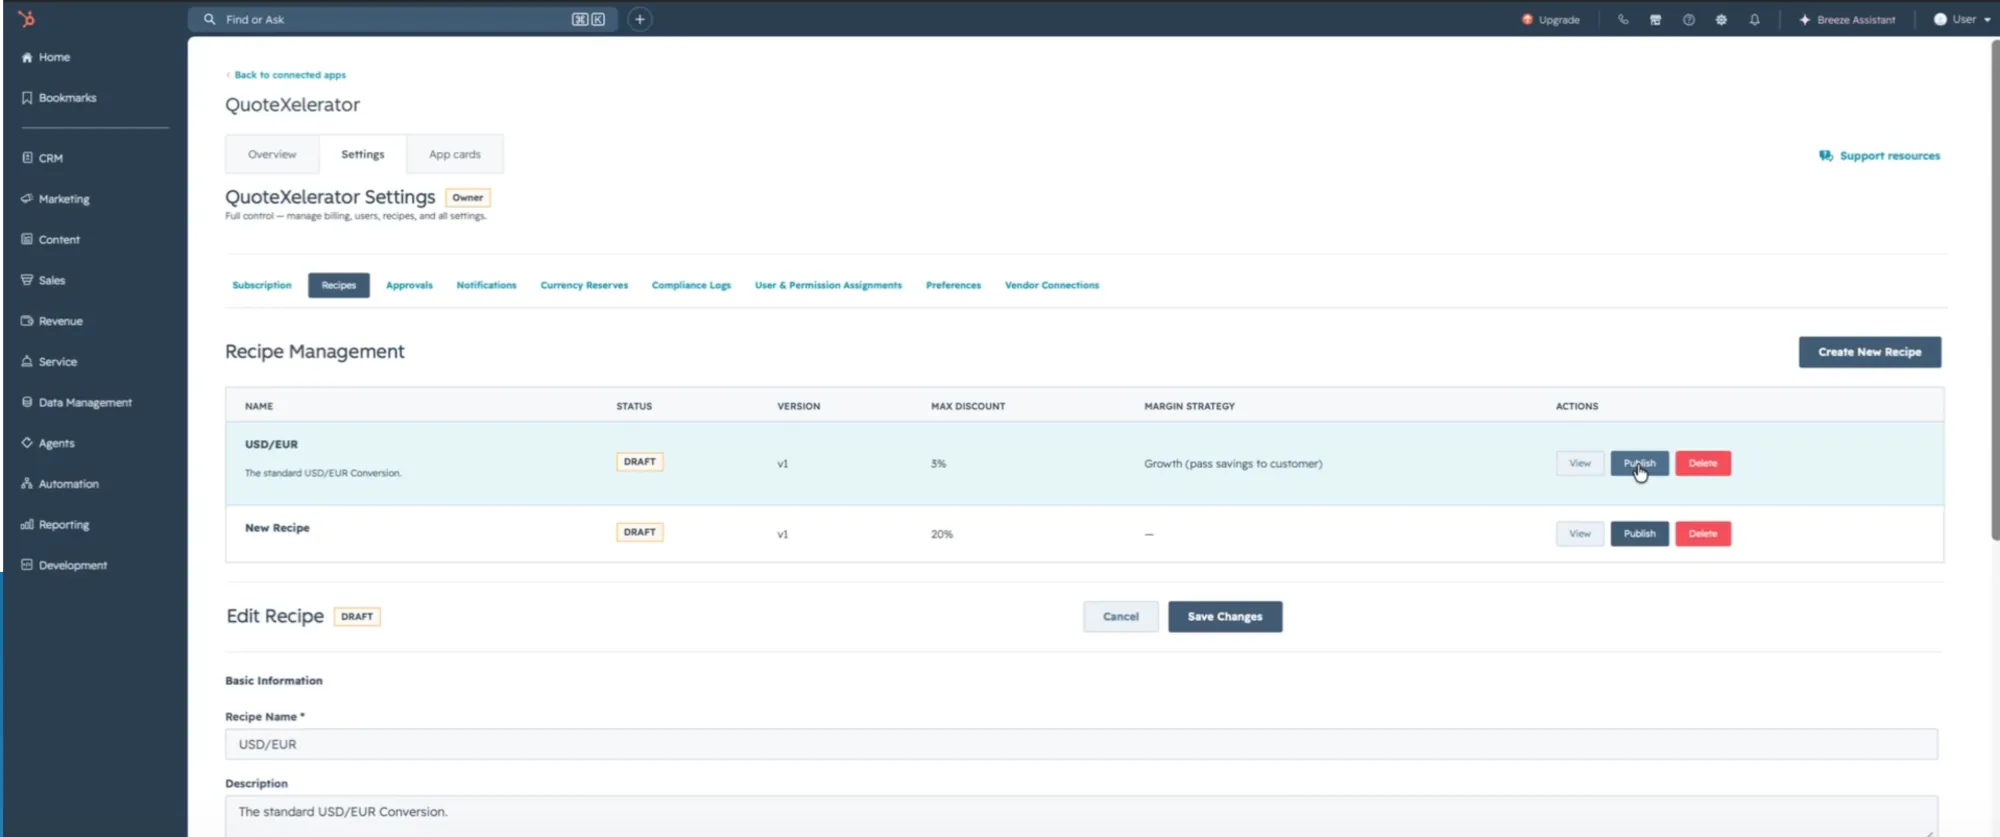Open the Service sidebar menu
This screenshot has height=837, width=2000.
[49, 362]
